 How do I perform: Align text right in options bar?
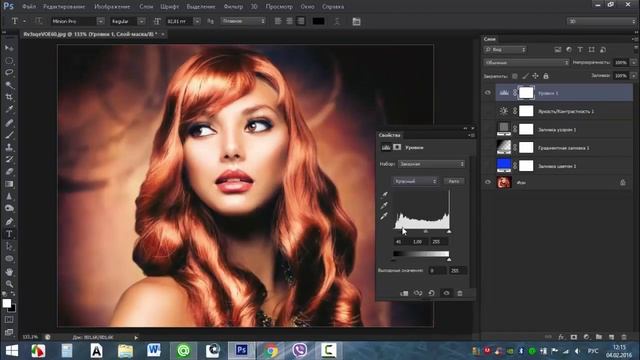click(301, 21)
